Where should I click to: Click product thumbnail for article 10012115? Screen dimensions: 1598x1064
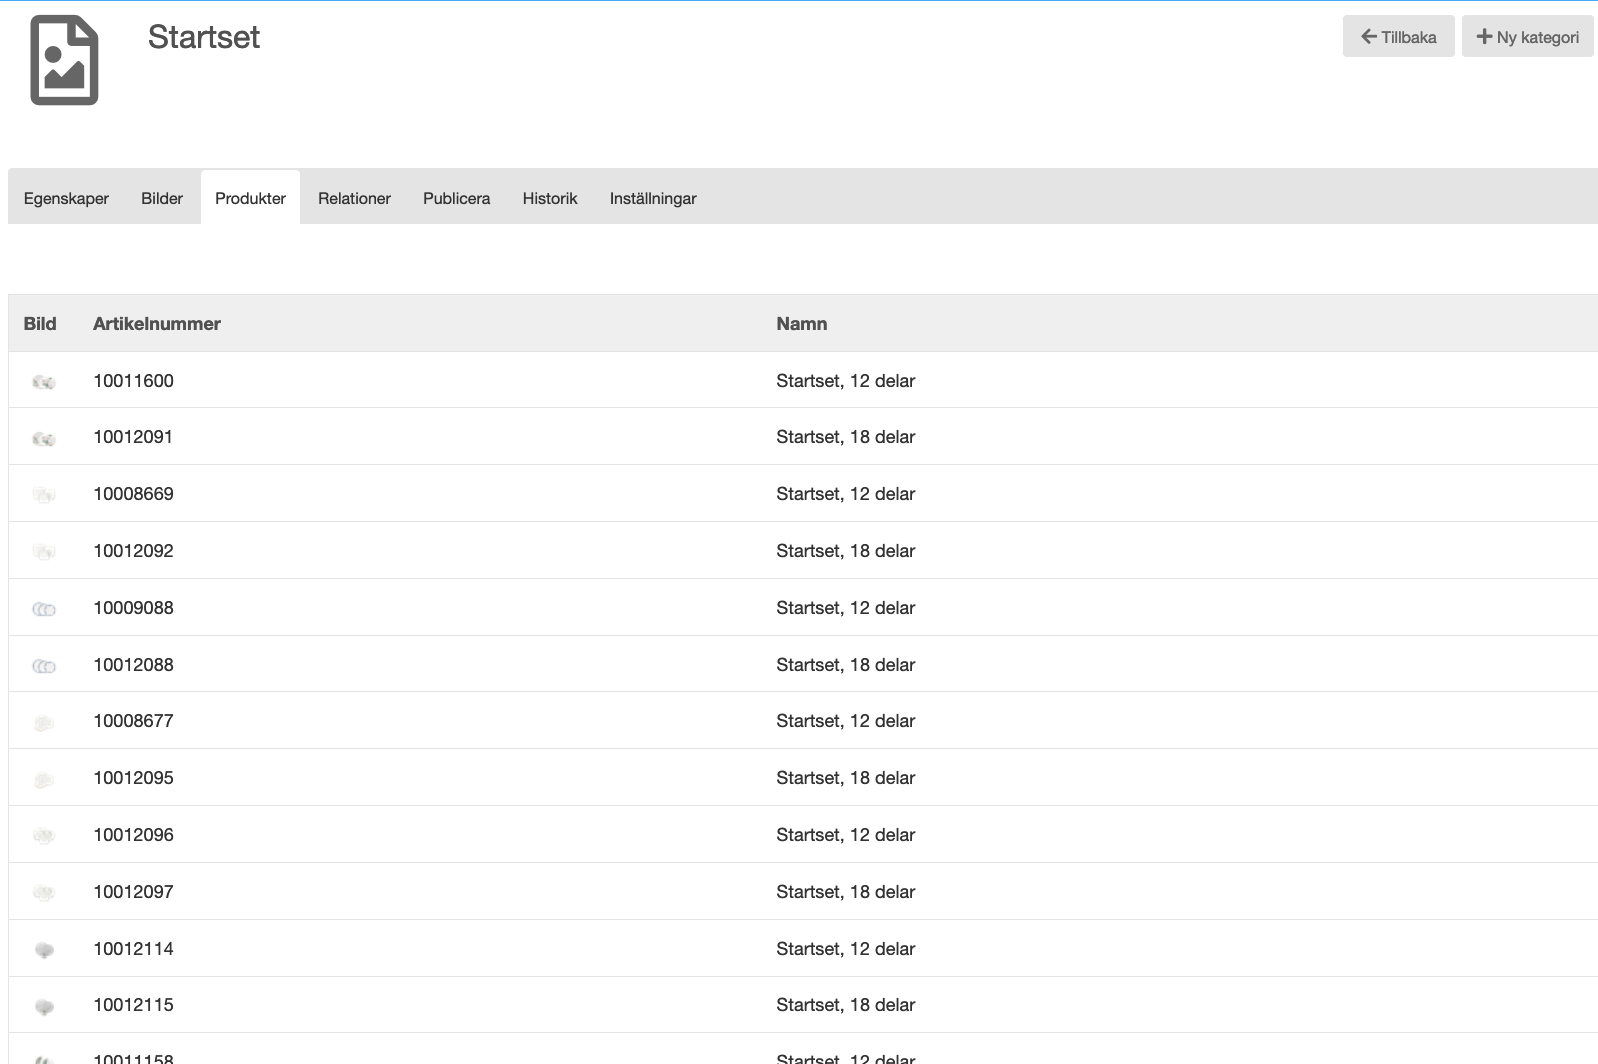[44, 1007]
